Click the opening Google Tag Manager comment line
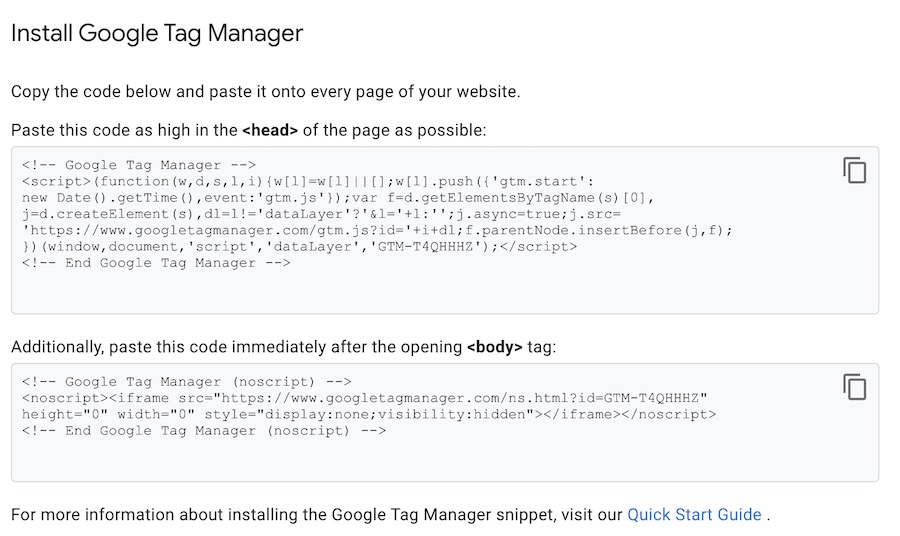Image resolution: width=900 pixels, height=536 pixels. coord(139,165)
